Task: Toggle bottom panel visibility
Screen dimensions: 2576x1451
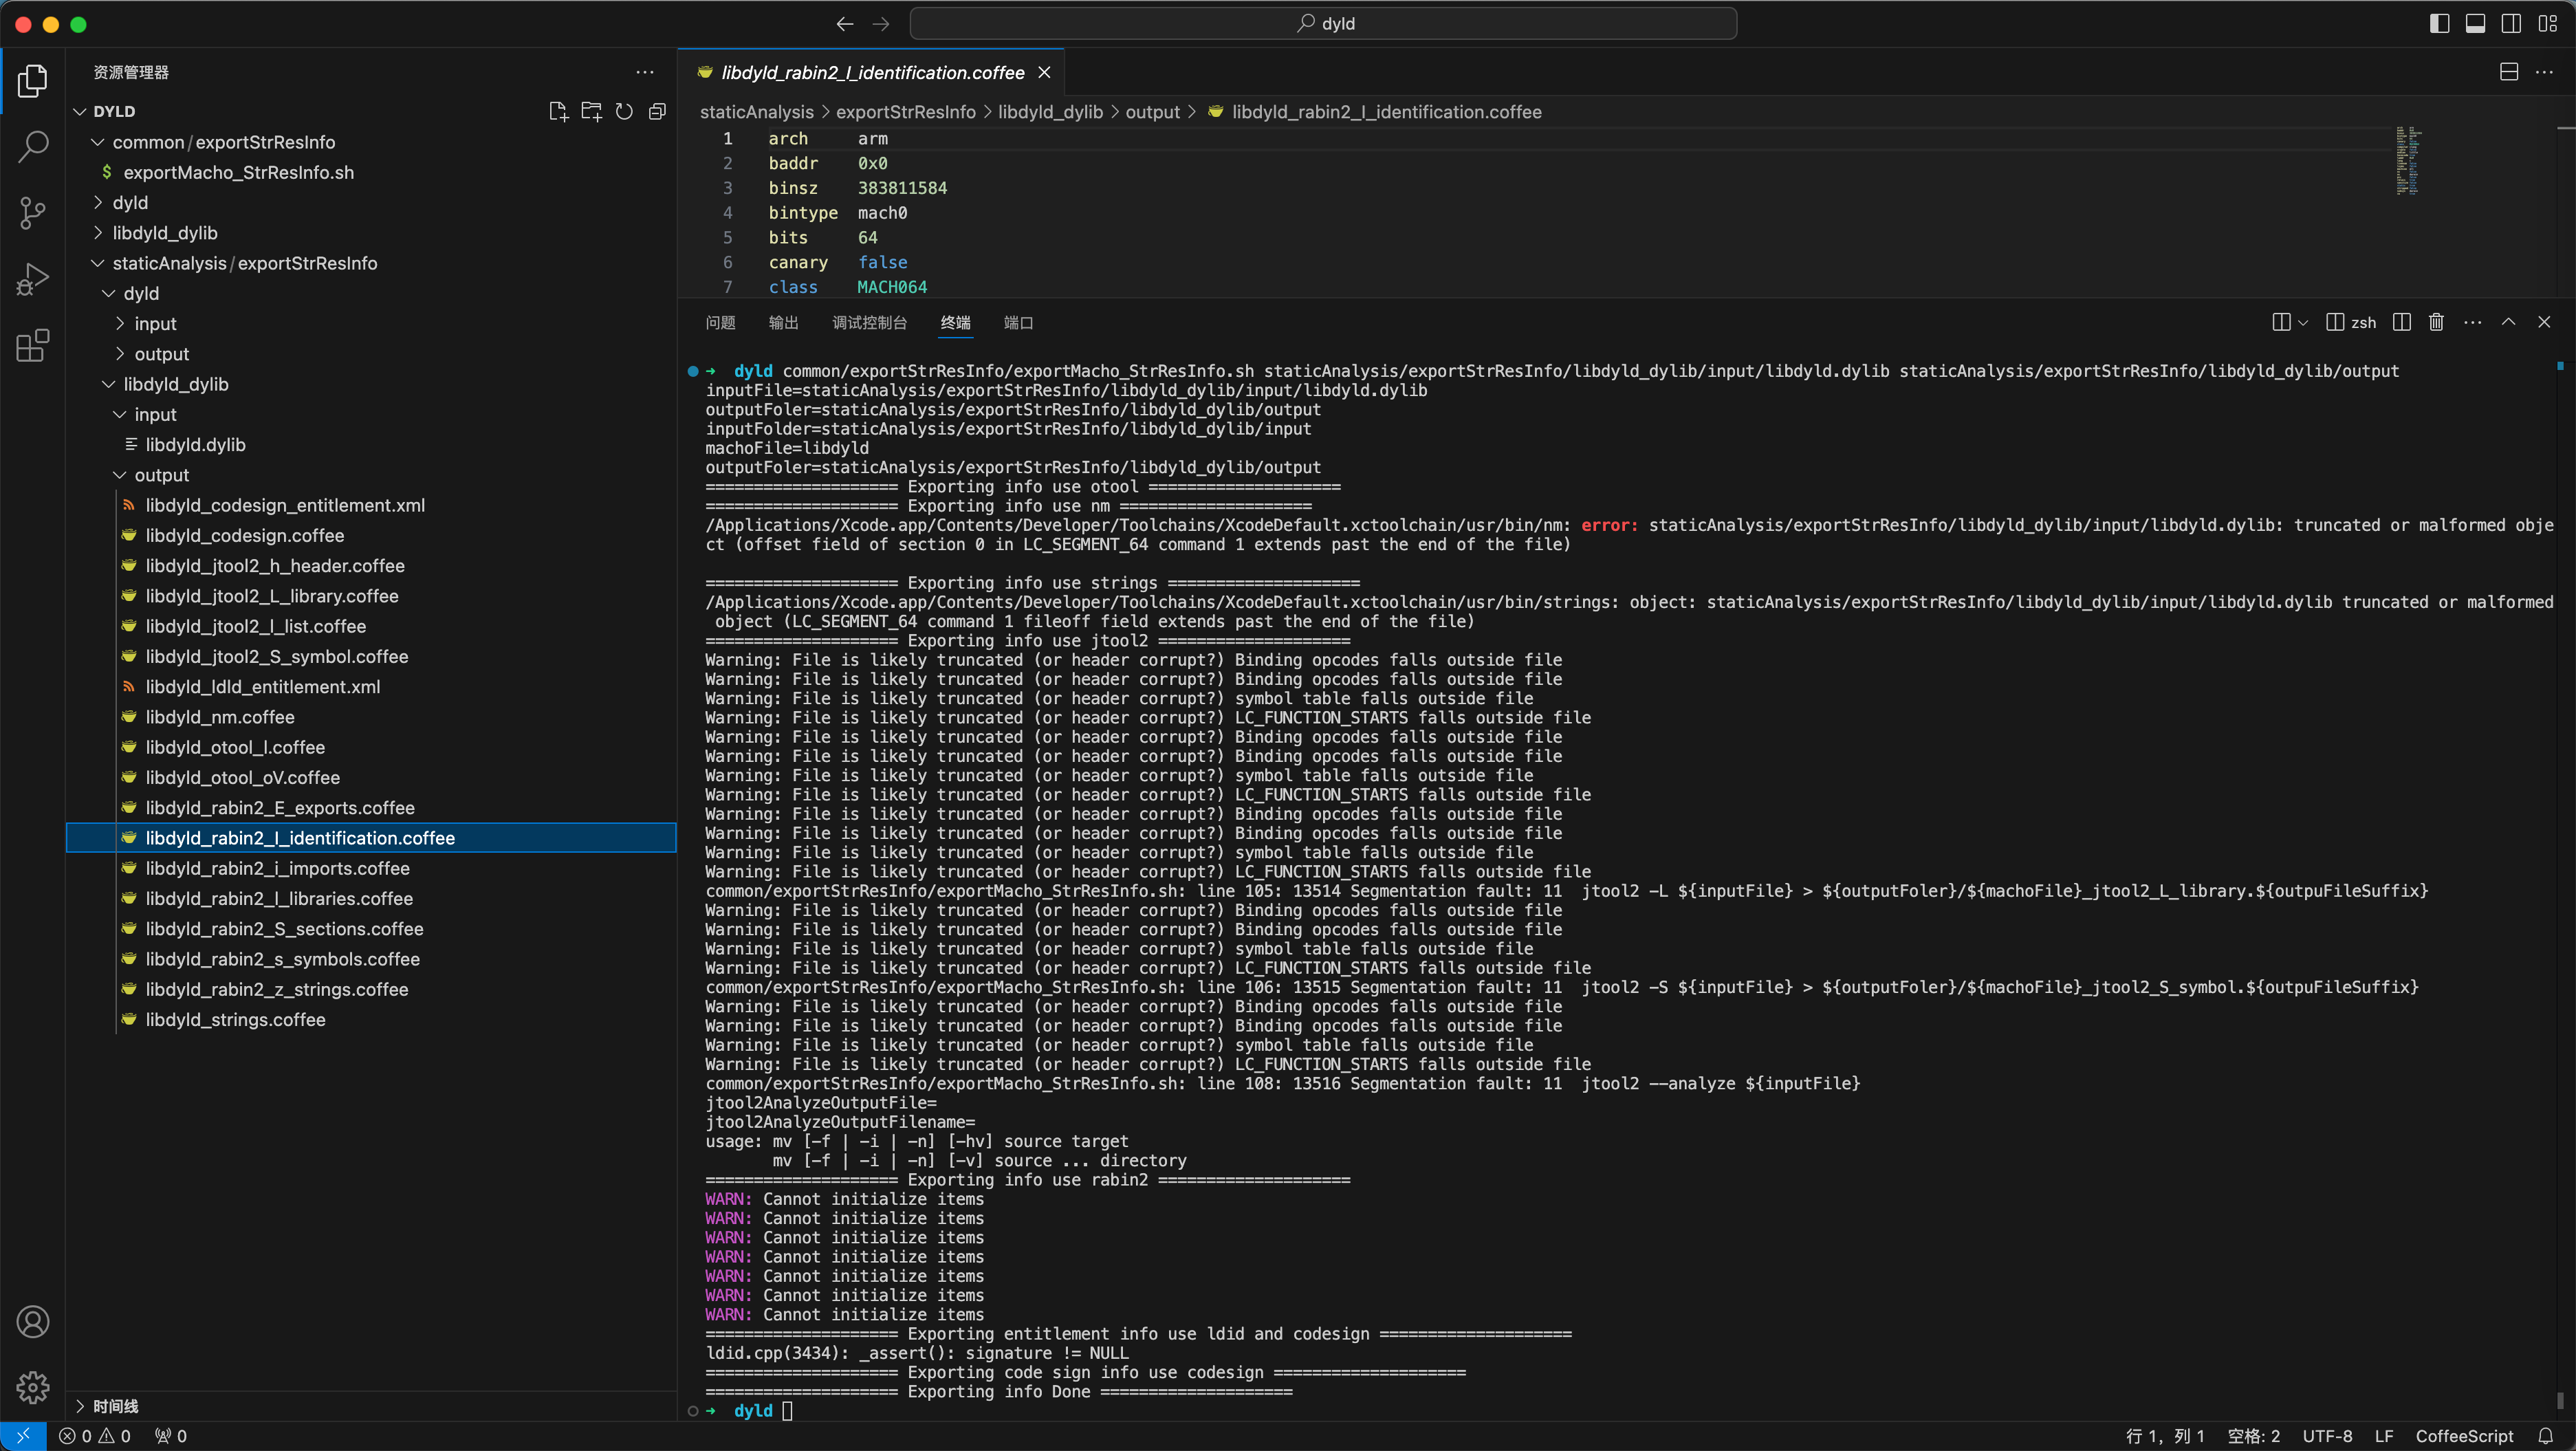Action: [x=2475, y=23]
